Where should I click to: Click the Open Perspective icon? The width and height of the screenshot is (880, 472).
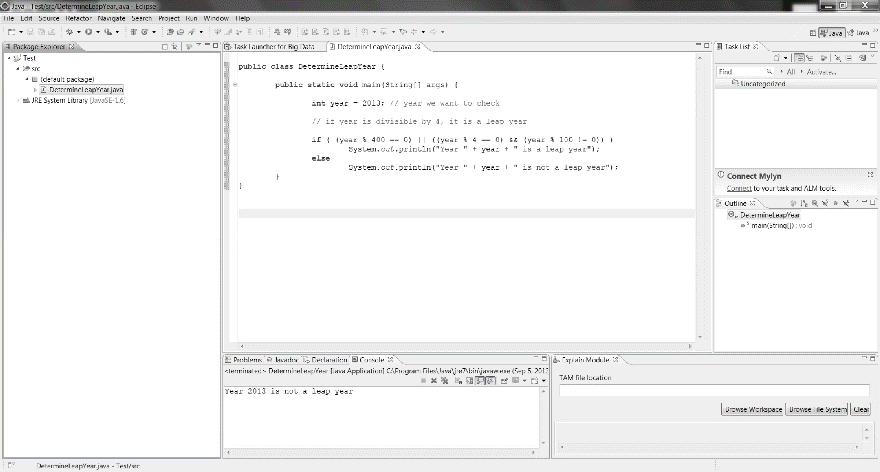tap(813, 33)
